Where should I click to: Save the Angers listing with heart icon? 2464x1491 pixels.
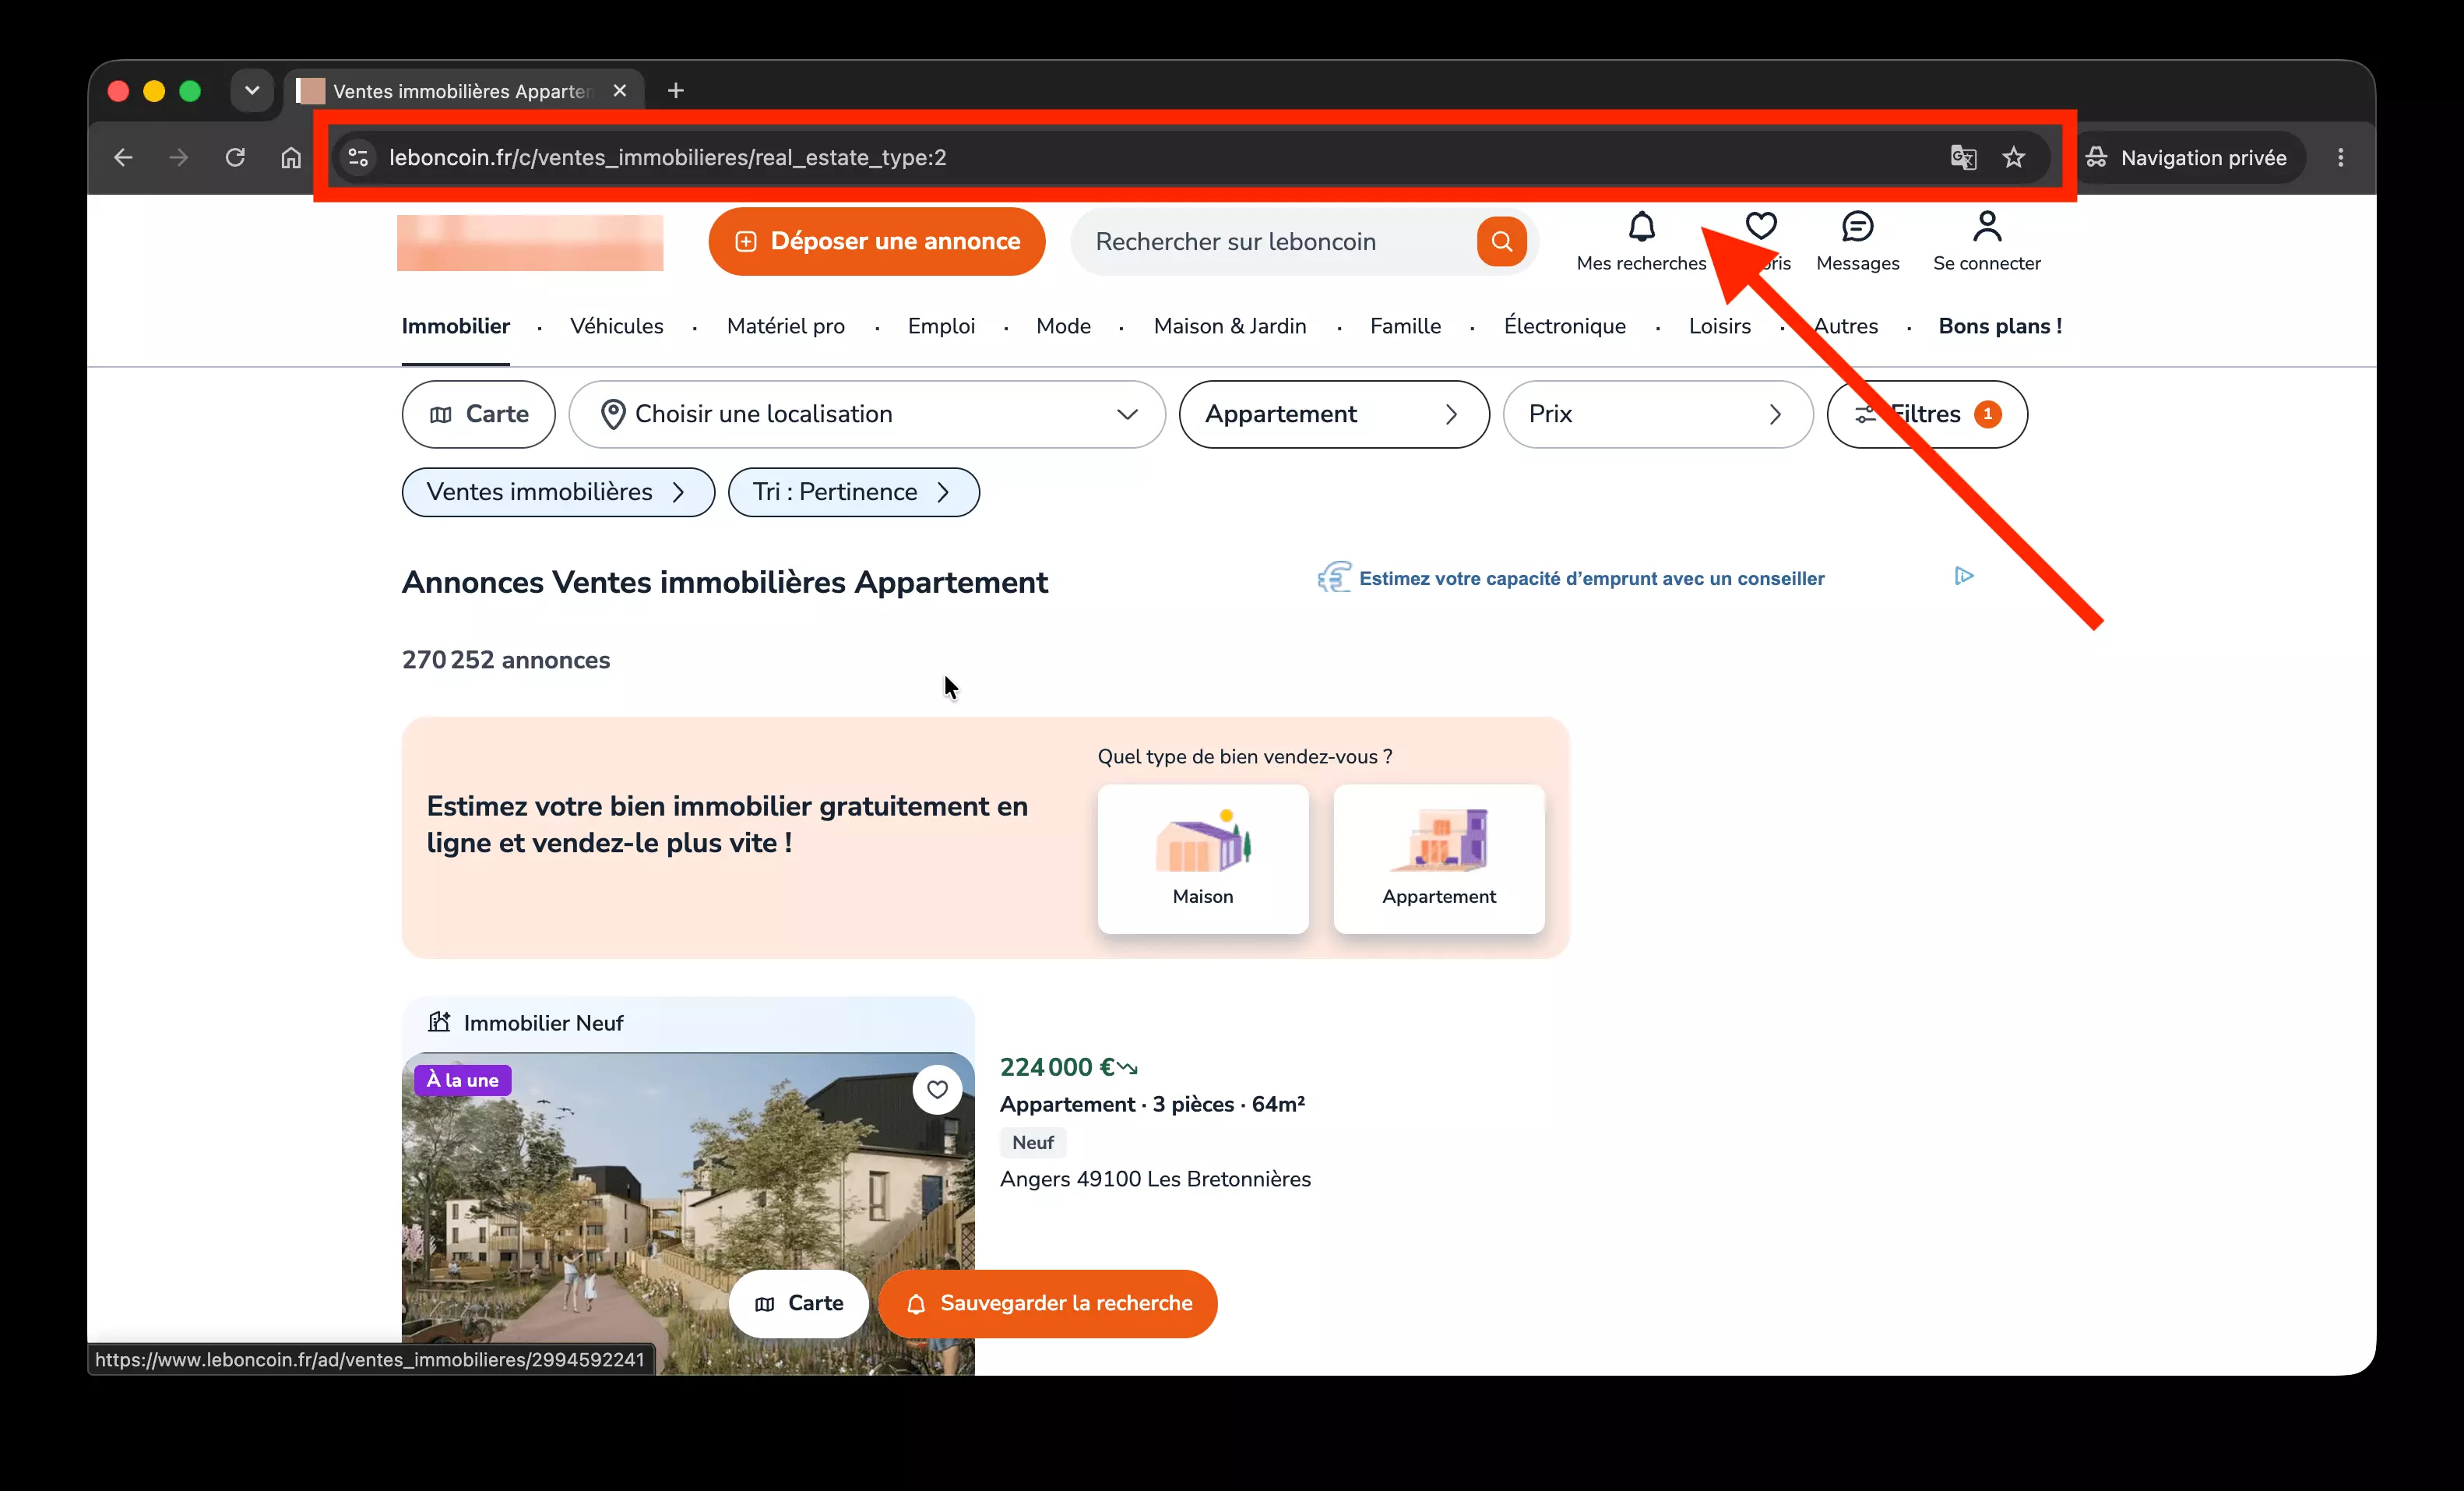coord(937,1089)
